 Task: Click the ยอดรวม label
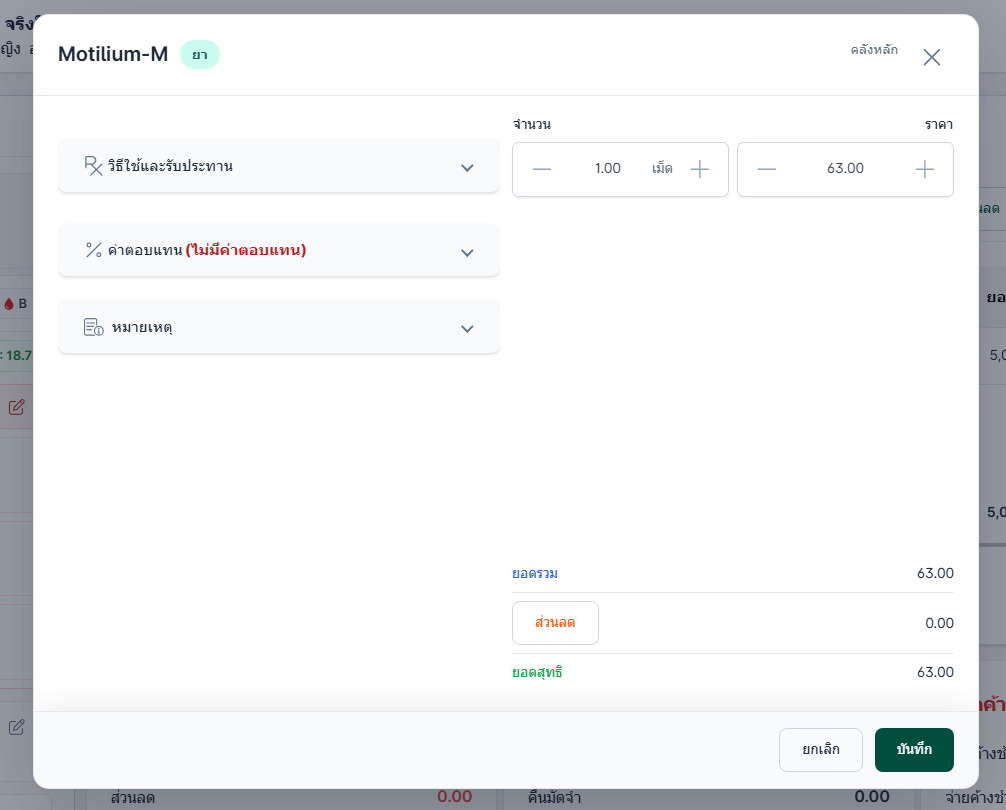coord(534,573)
